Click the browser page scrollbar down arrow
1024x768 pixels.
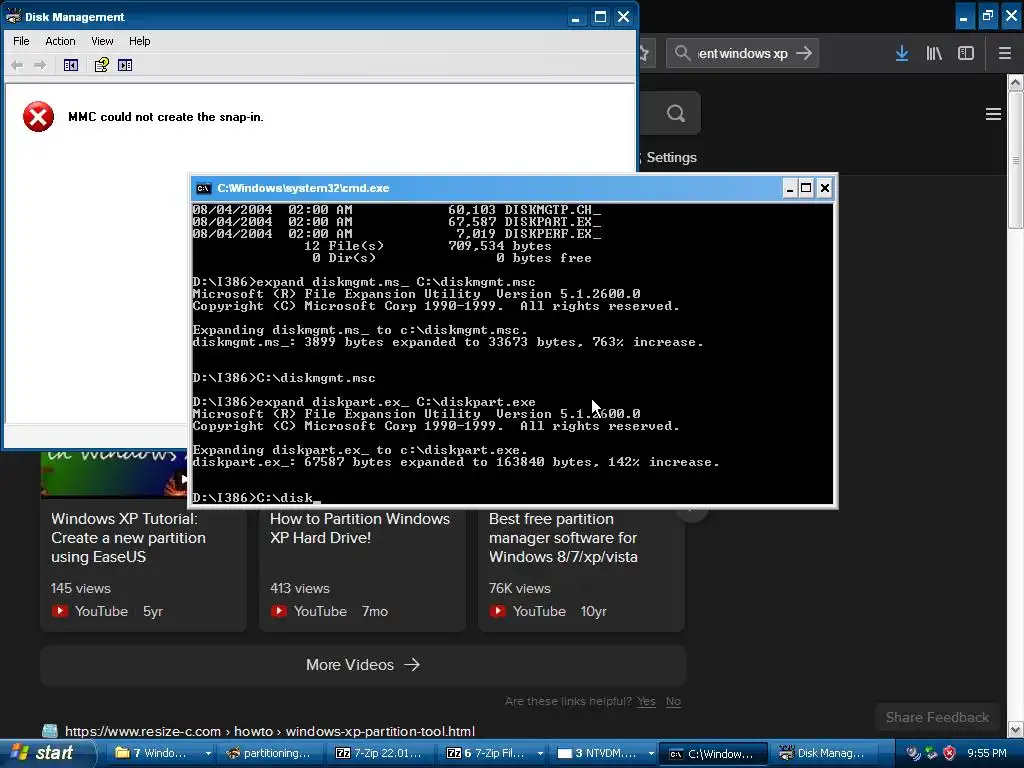click(x=1015, y=729)
